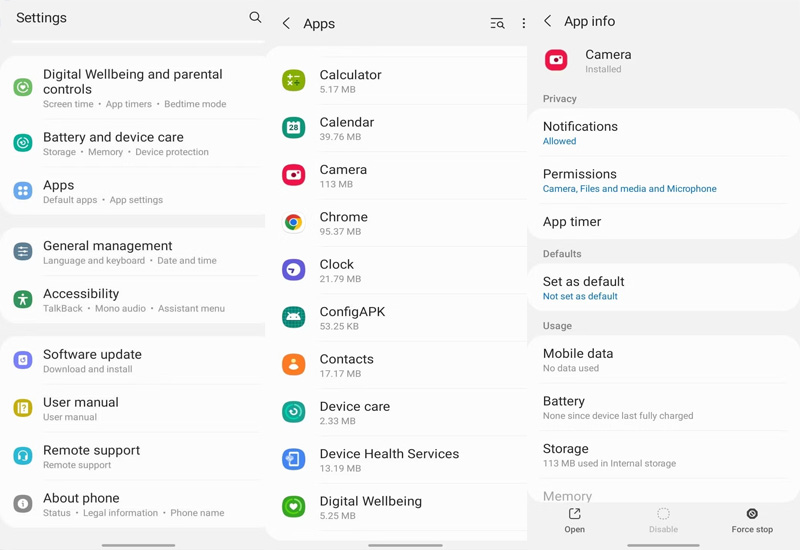The width and height of the screenshot is (800, 550).
Task: Select Clock 21.79 MB row
Action: pos(397,271)
